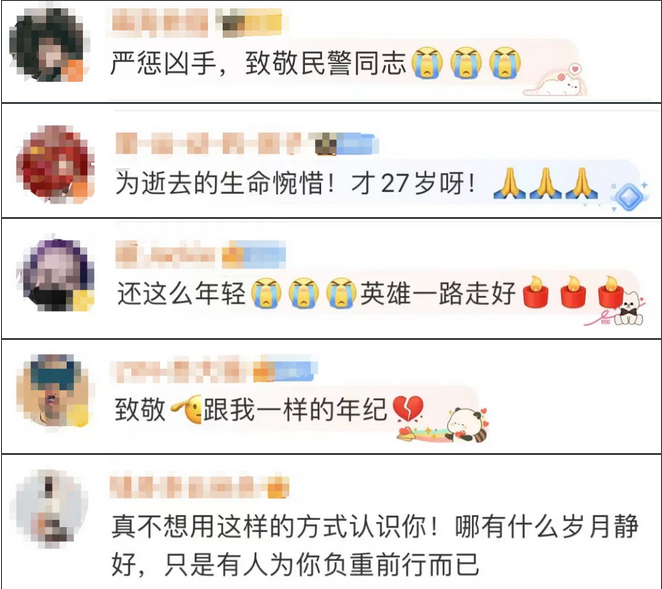Open the second commenter's blurred username
Screen dimensions: 662x589
(209, 144)
